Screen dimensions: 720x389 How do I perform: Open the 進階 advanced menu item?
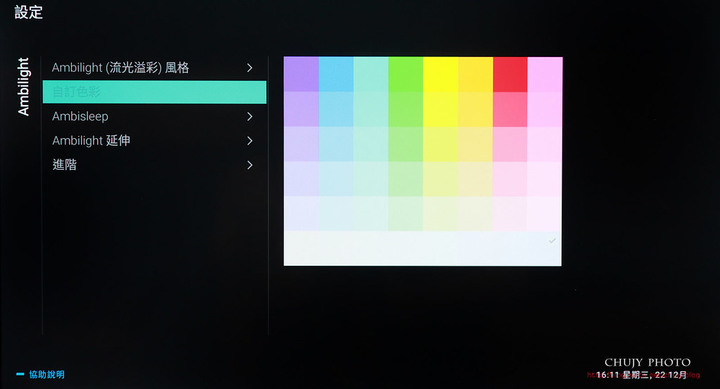(x=154, y=165)
